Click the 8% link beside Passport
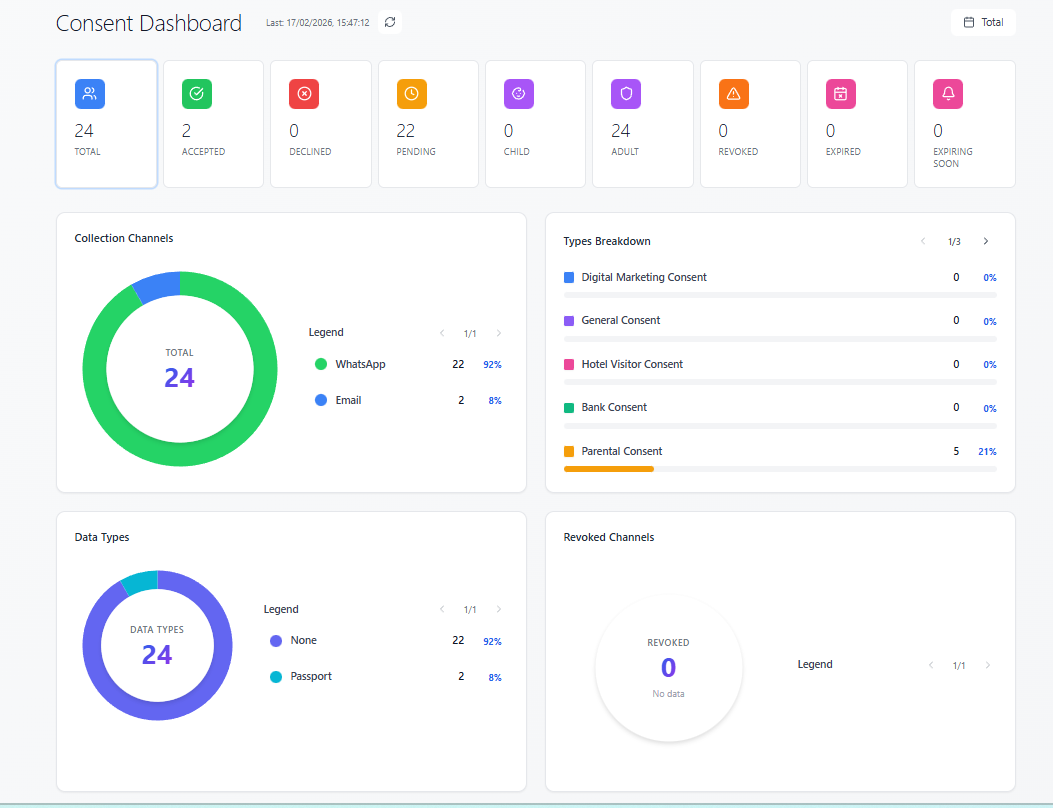The width and height of the screenshot is (1053, 808). click(491, 676)
